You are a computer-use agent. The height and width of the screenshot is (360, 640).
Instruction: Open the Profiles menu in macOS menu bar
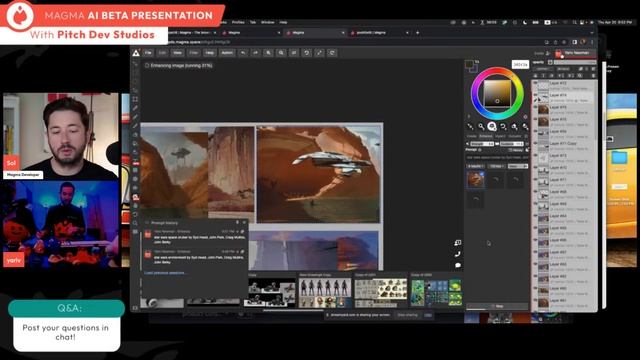click(238, 22)
